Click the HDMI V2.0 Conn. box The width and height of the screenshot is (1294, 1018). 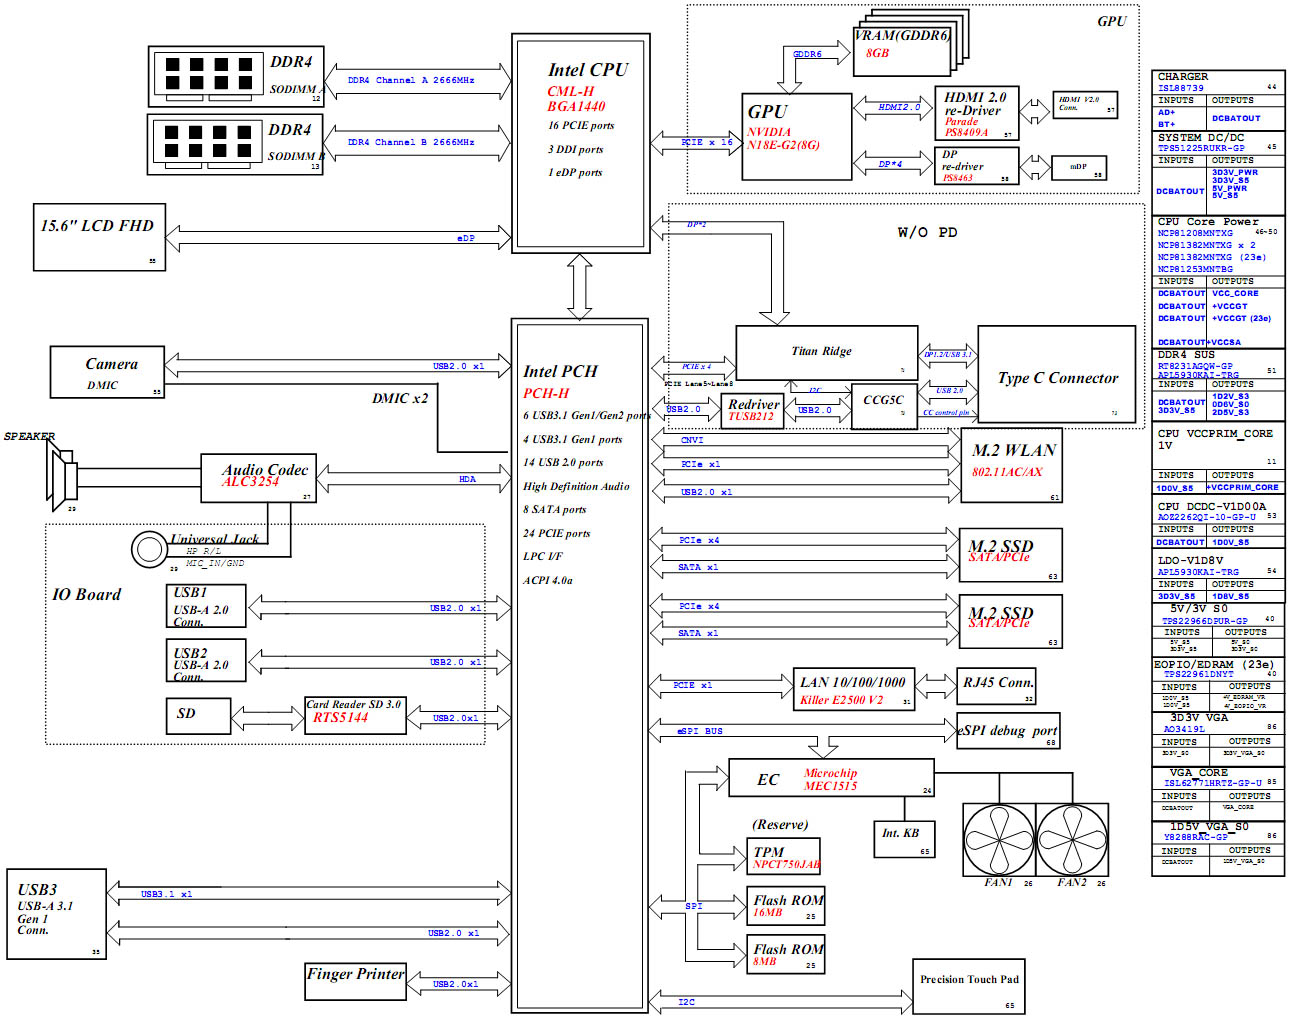pyautogui.click(x=1085, y=105)
